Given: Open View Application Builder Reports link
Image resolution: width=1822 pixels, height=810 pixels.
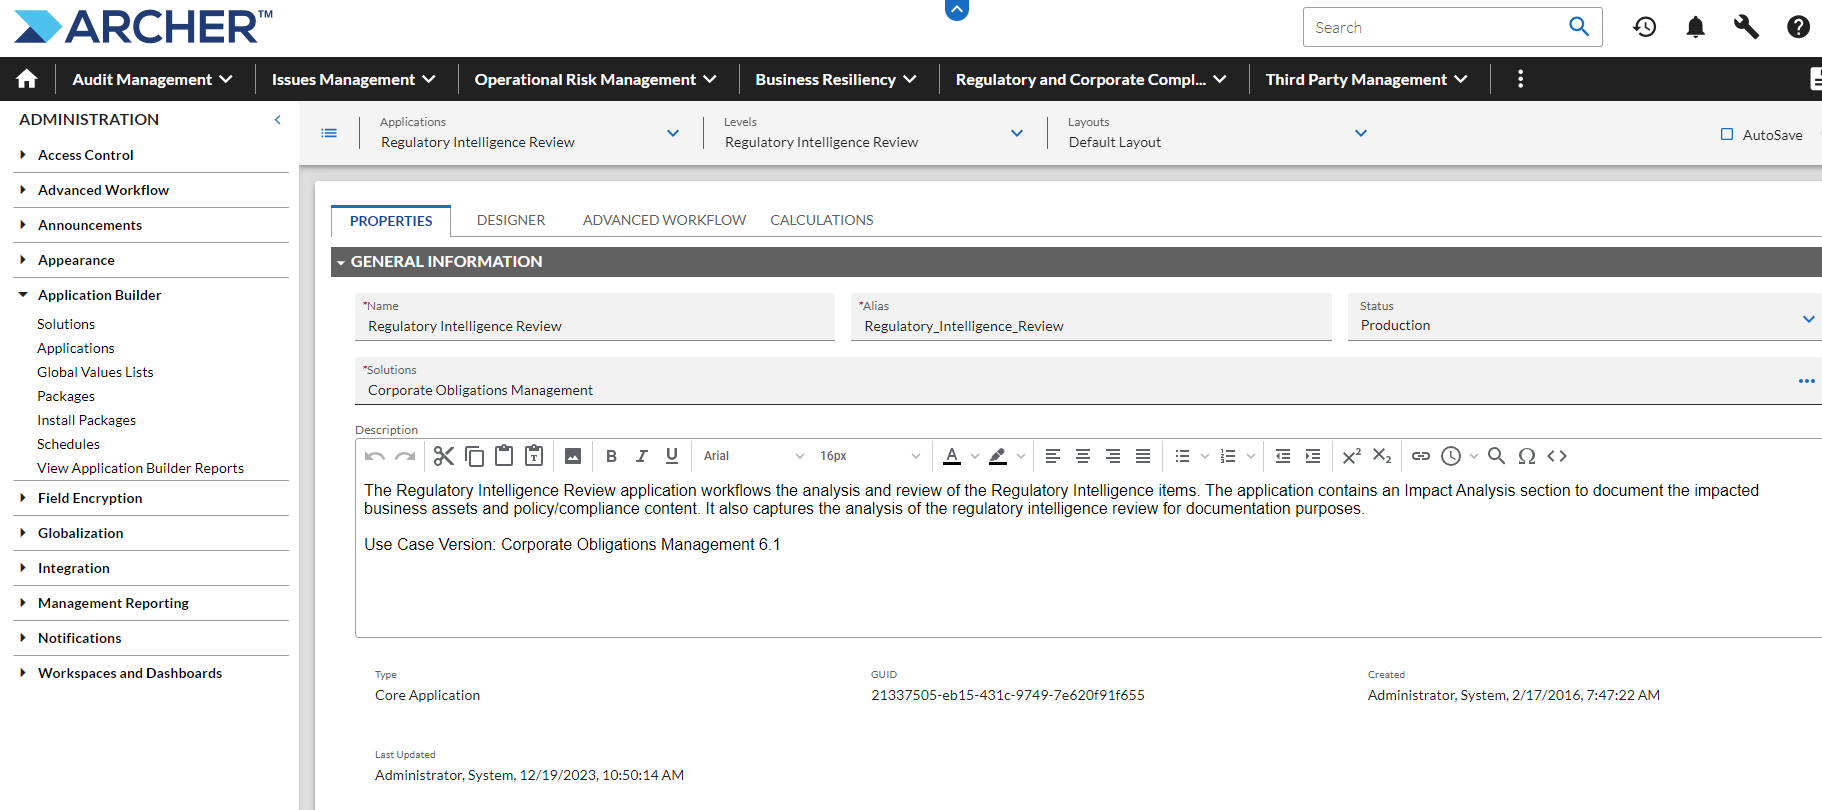Looking at the screenshot, I should pyautogui.click(x=140, y=468).
